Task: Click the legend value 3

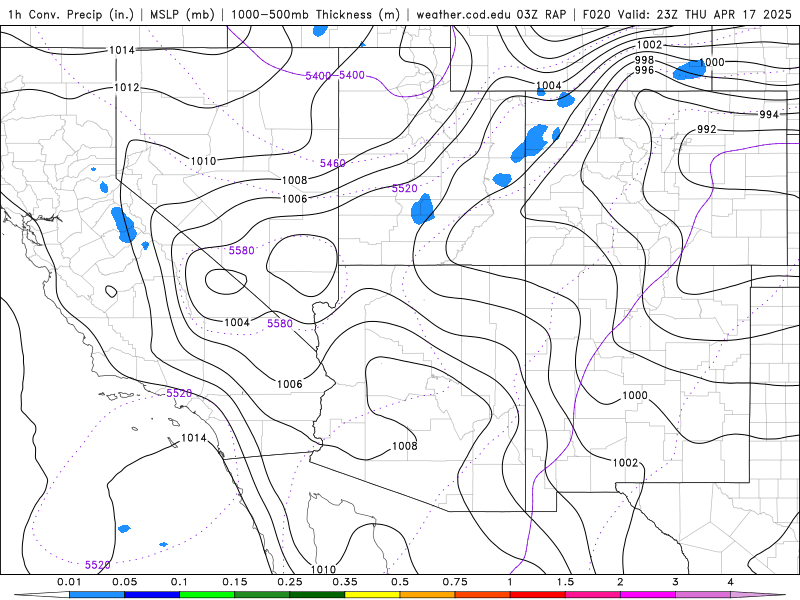Action: (x=676, y=582)
